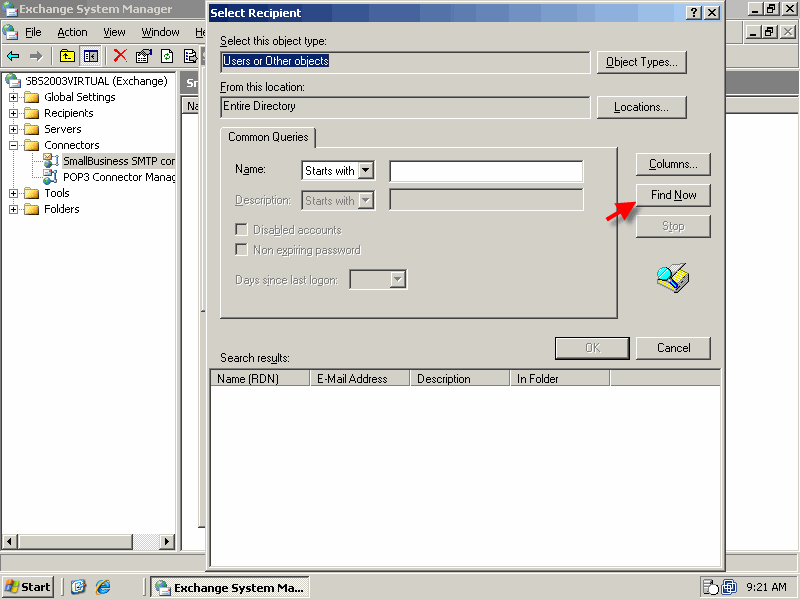The width and height of the screenshot is (800, 600).
Task: Click the Users or Other objects field
Action: coord(406,62)
